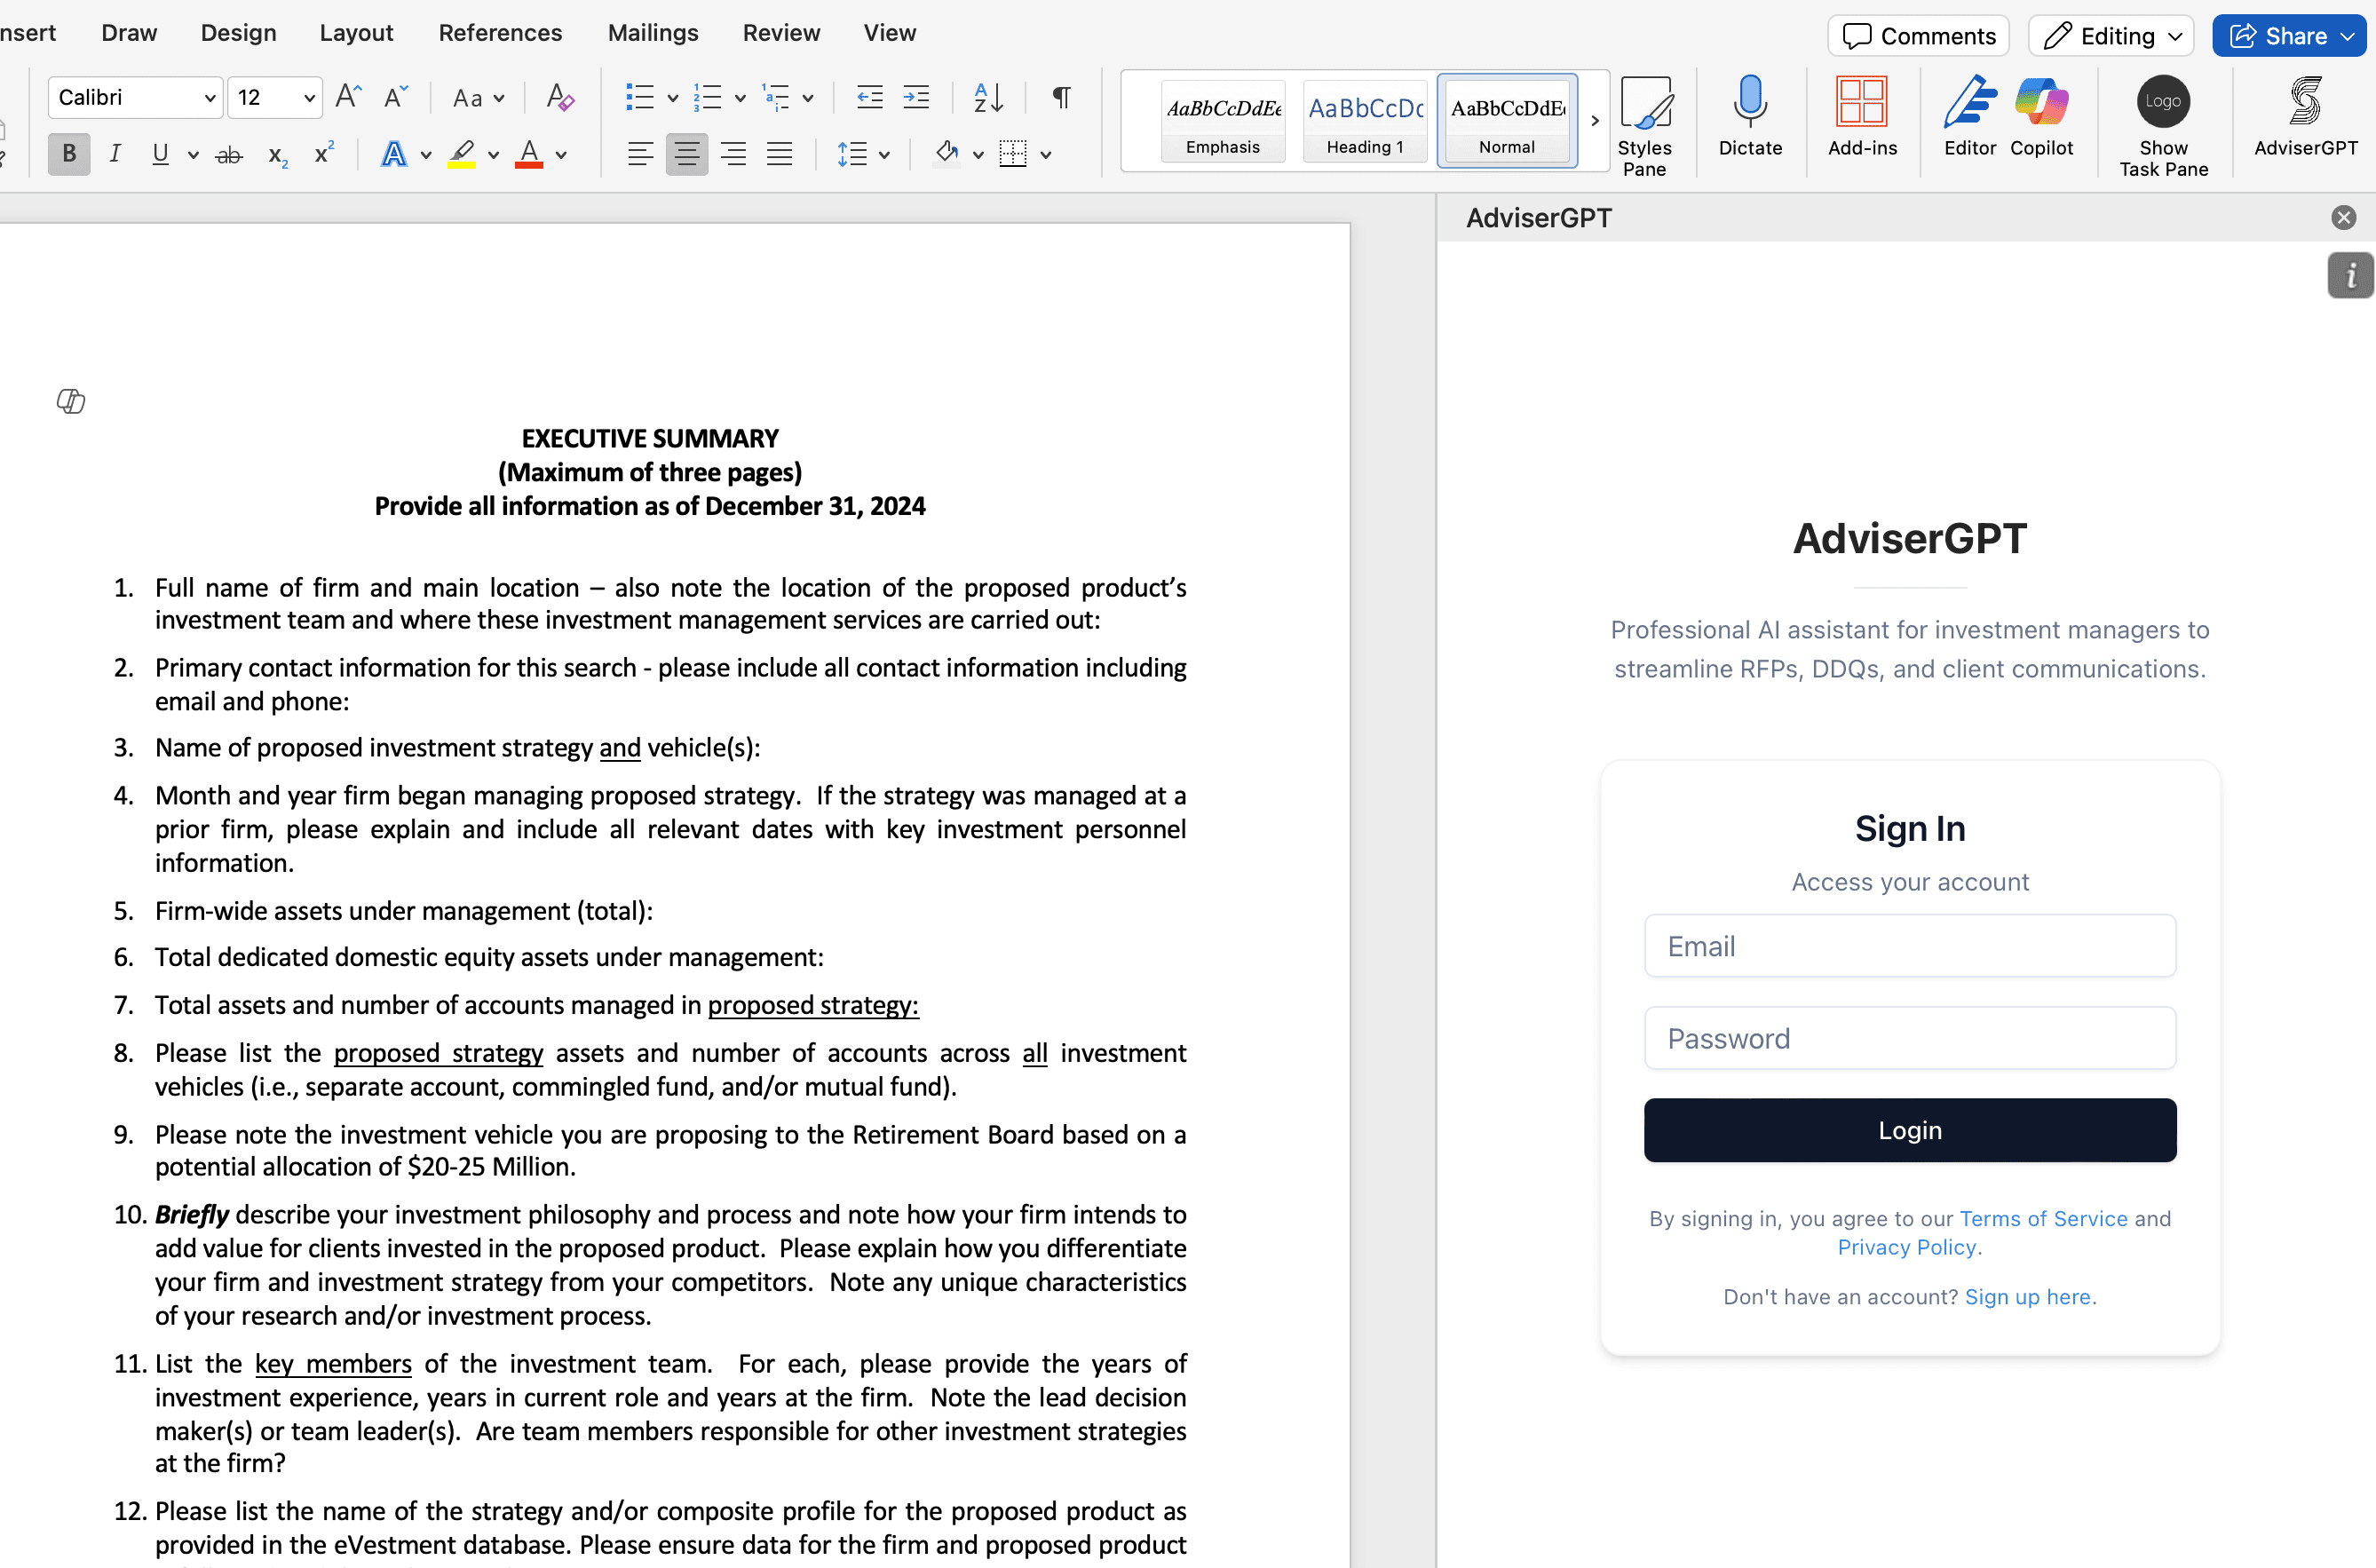Switch to References tab
Image resolution: width=2376 pixels, height=1568 pixels.
pos(500,33)
